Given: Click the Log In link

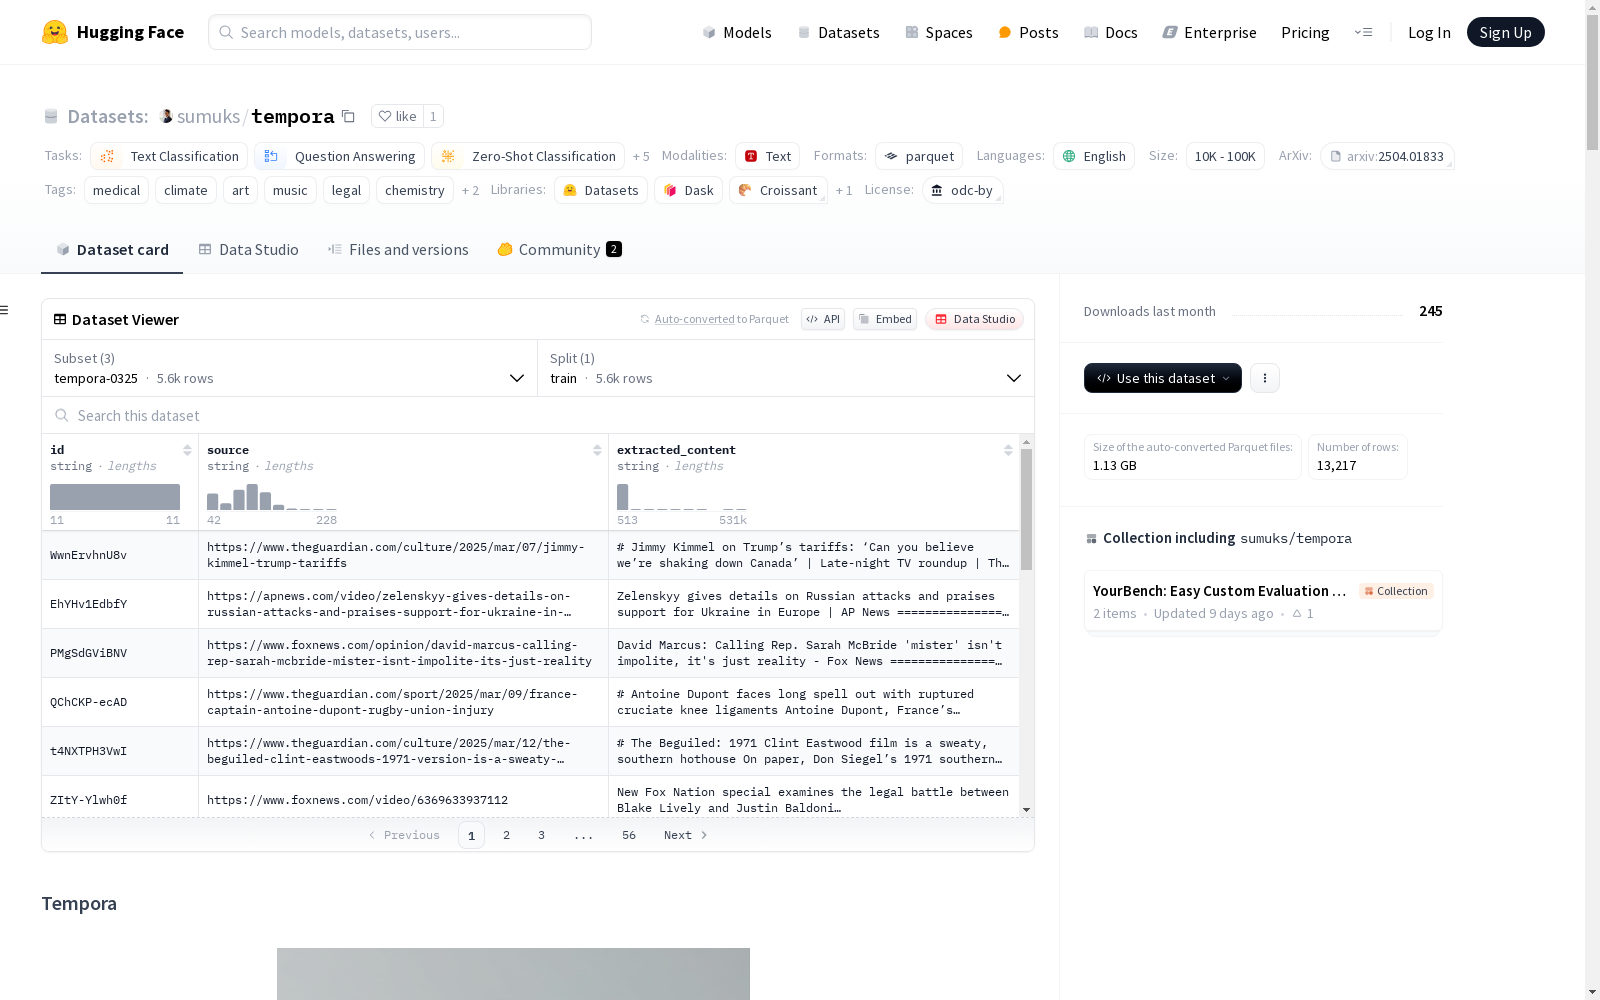Looking at the screenshot, I should [1429, 32].
